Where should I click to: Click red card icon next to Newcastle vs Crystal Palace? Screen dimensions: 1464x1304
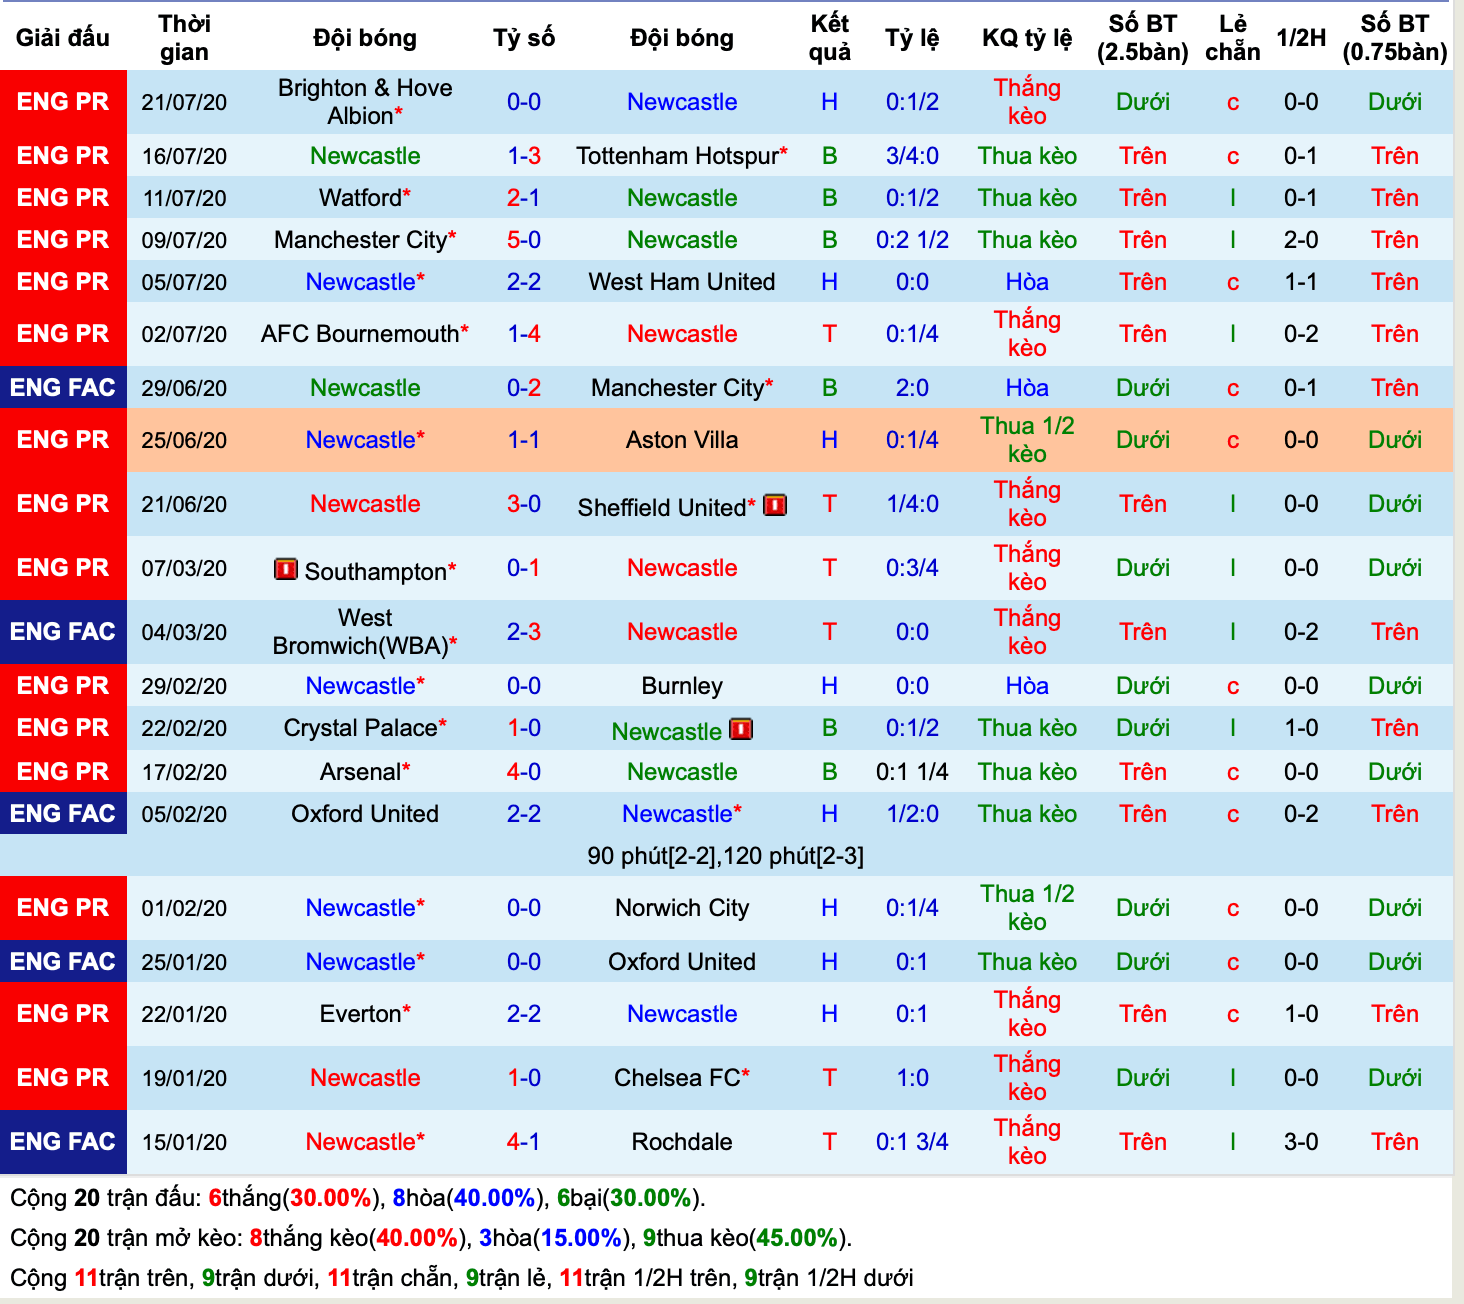click(x=741, y=729)
